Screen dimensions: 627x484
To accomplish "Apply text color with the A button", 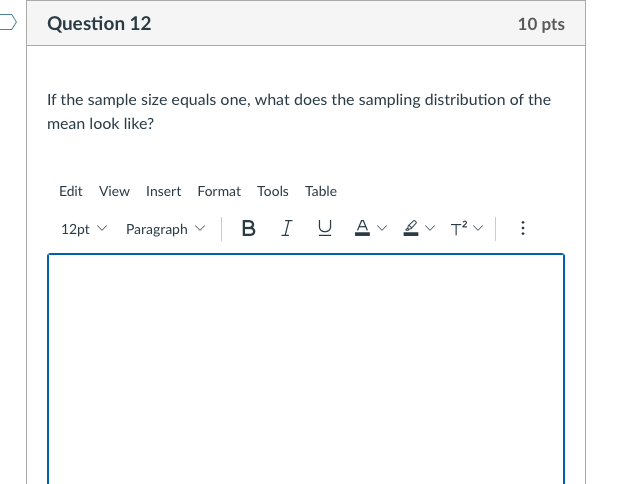I will 362,229.
